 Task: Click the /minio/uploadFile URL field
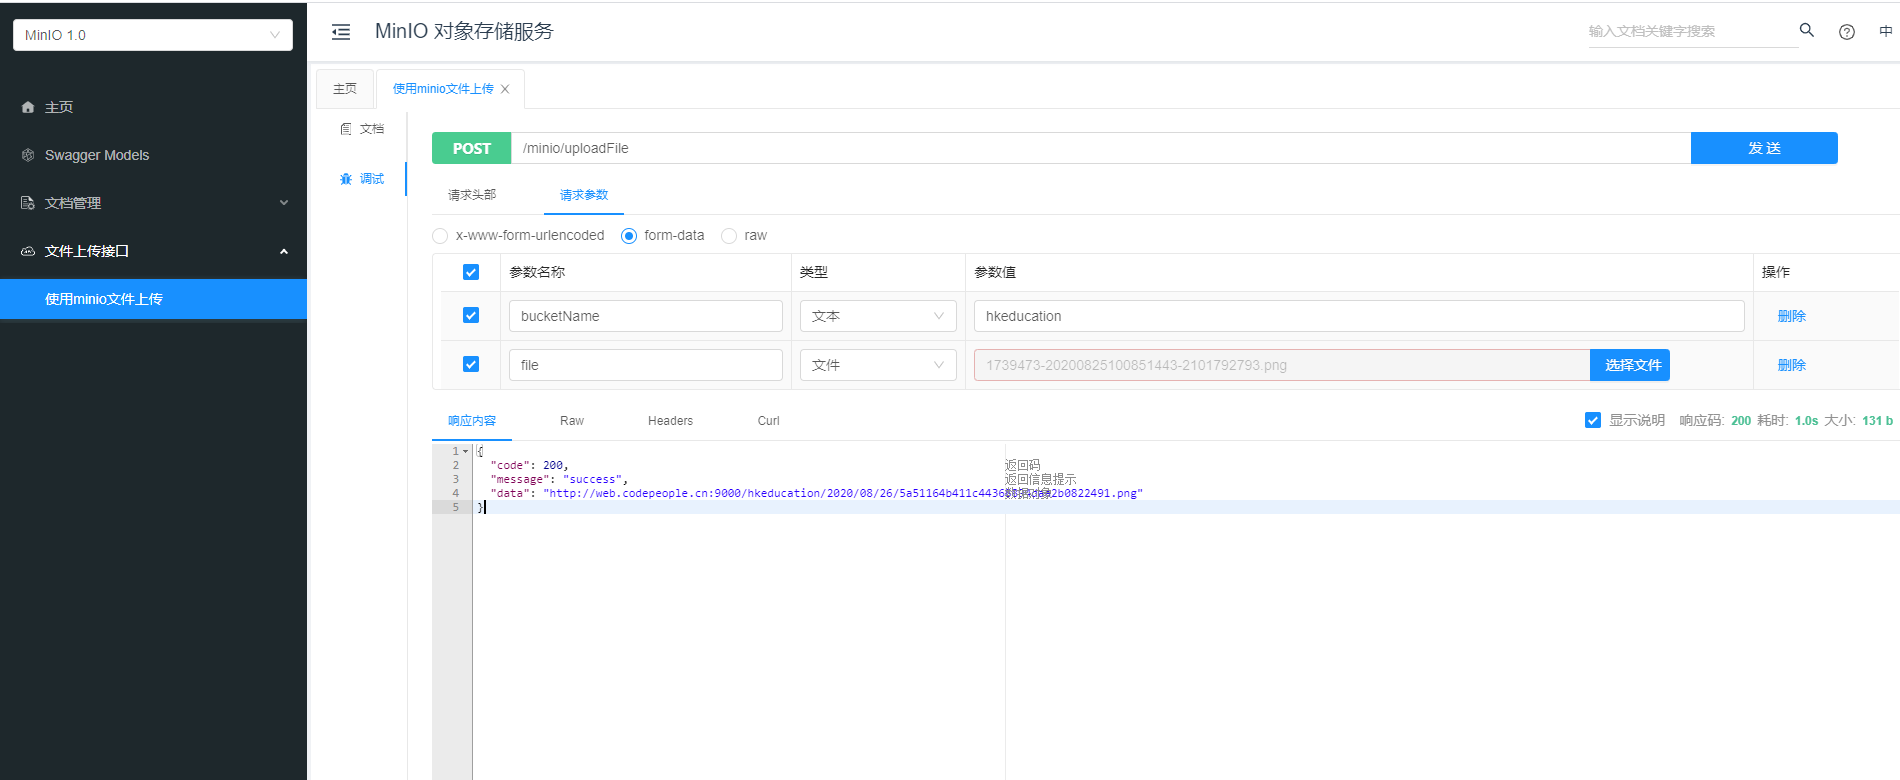pyautogui.click(x=1101, y=148)
